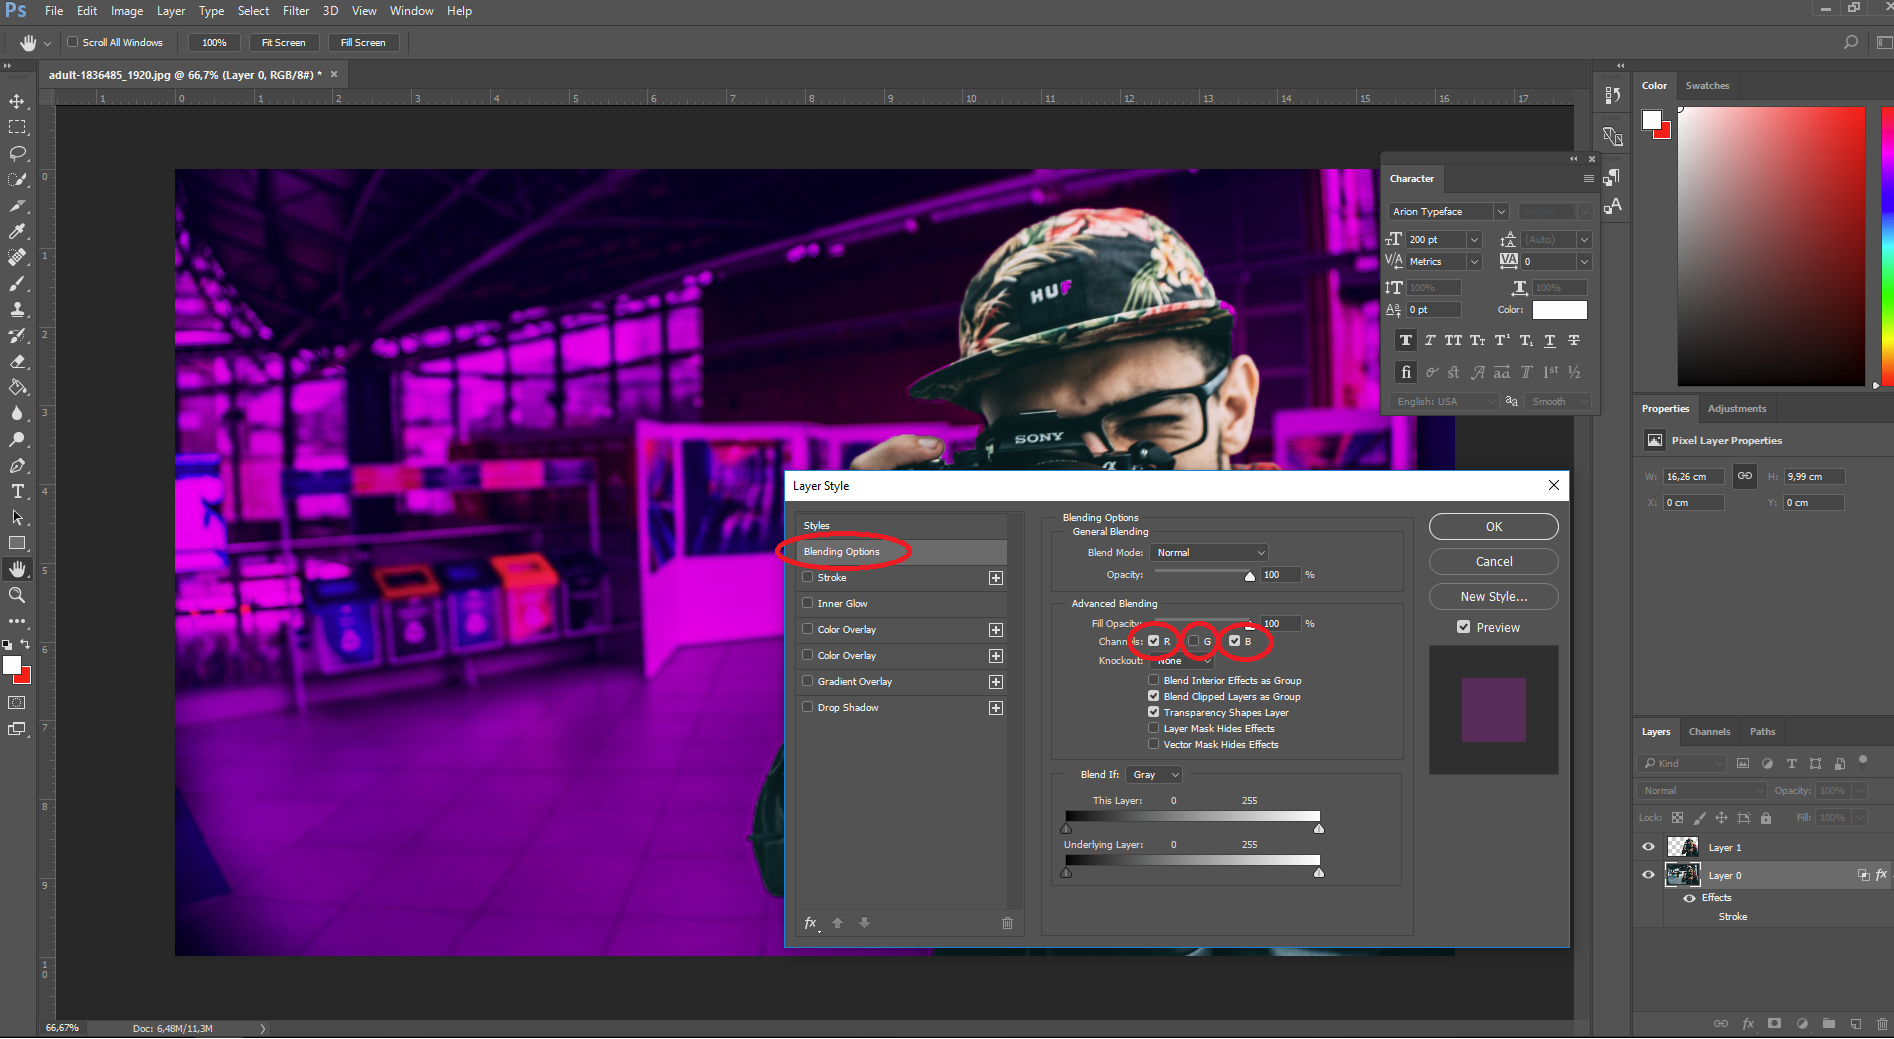
Task: Click the Underline icon in Character panel
Action: pyautogui.click(x=1550, y=340)
